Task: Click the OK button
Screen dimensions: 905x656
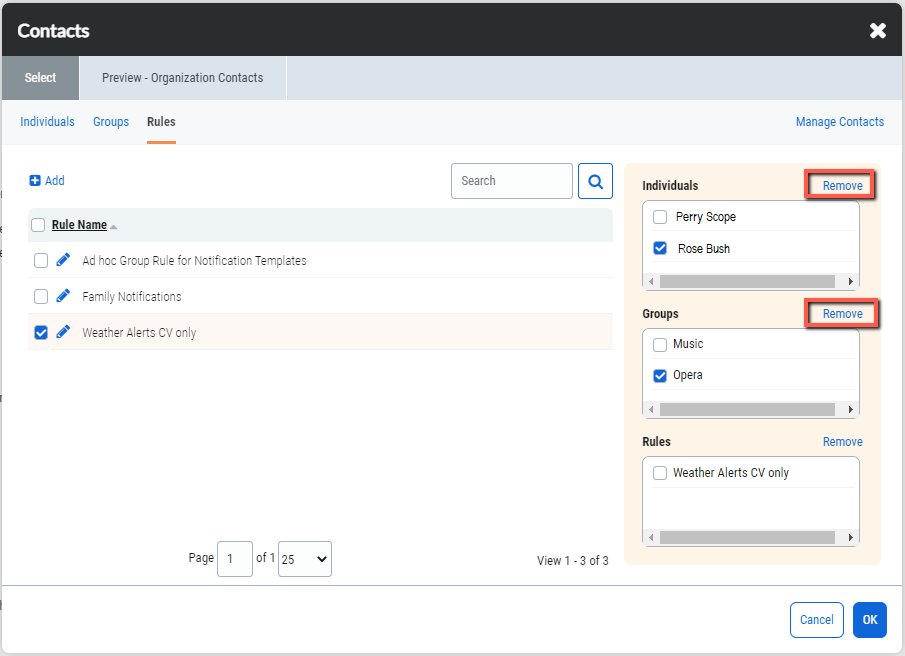Action: 869,619
